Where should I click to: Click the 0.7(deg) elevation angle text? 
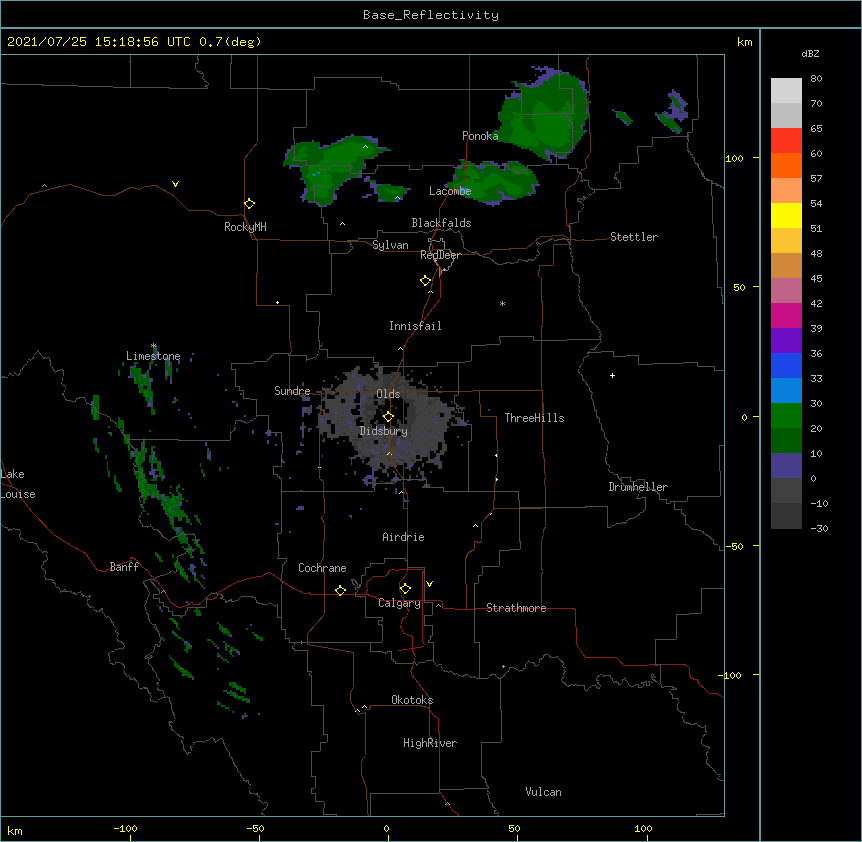pos(230,42)
